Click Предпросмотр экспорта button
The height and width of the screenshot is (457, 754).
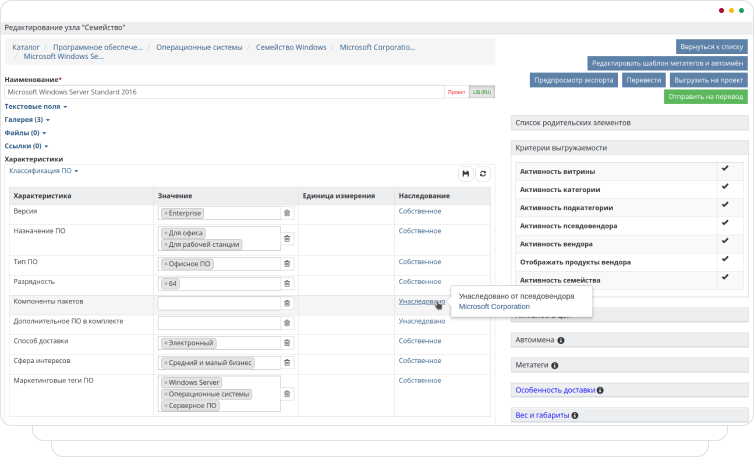574,80
